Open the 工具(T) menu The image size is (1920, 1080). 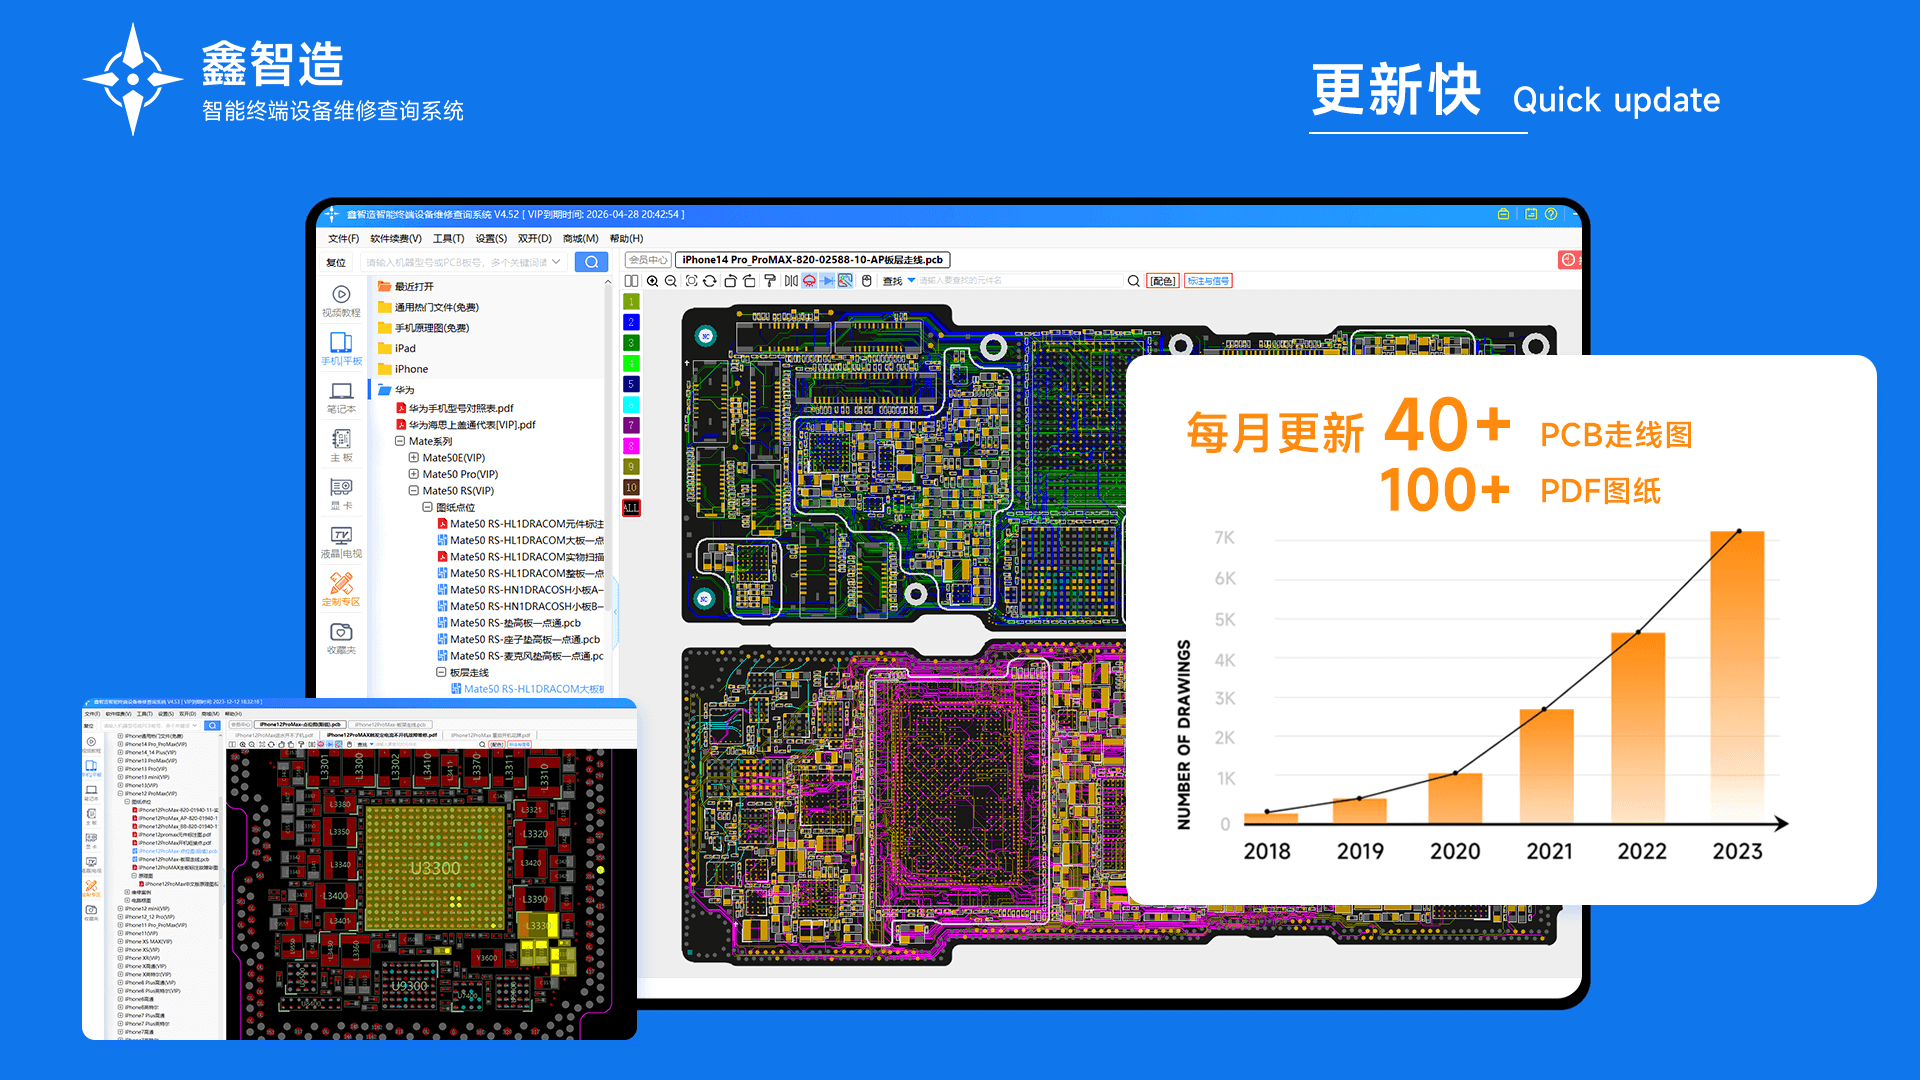click(x=448, y=238)
